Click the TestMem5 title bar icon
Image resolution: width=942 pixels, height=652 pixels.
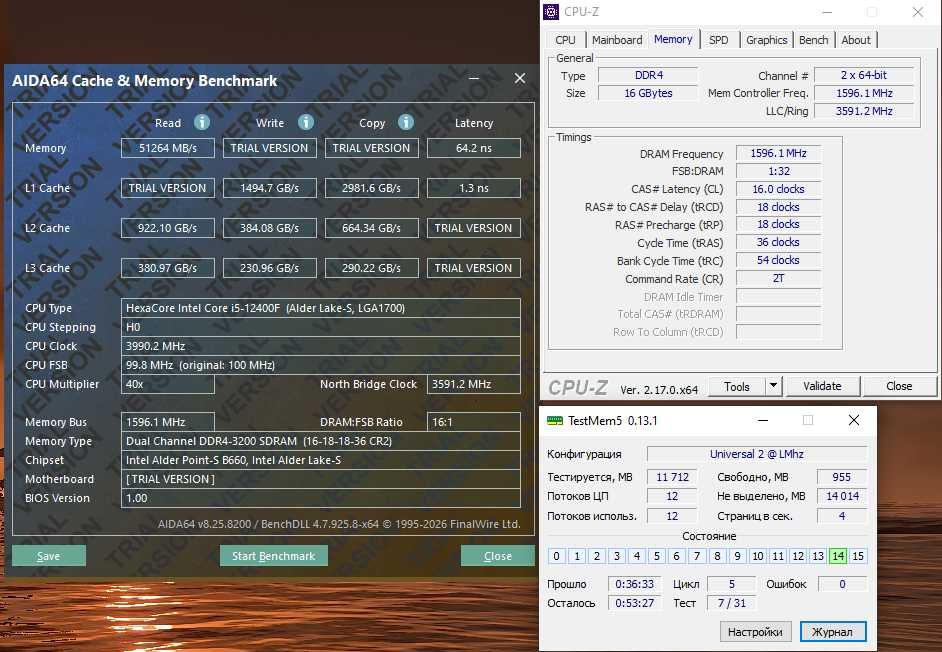pyautogui.click(x=554, y=421)
